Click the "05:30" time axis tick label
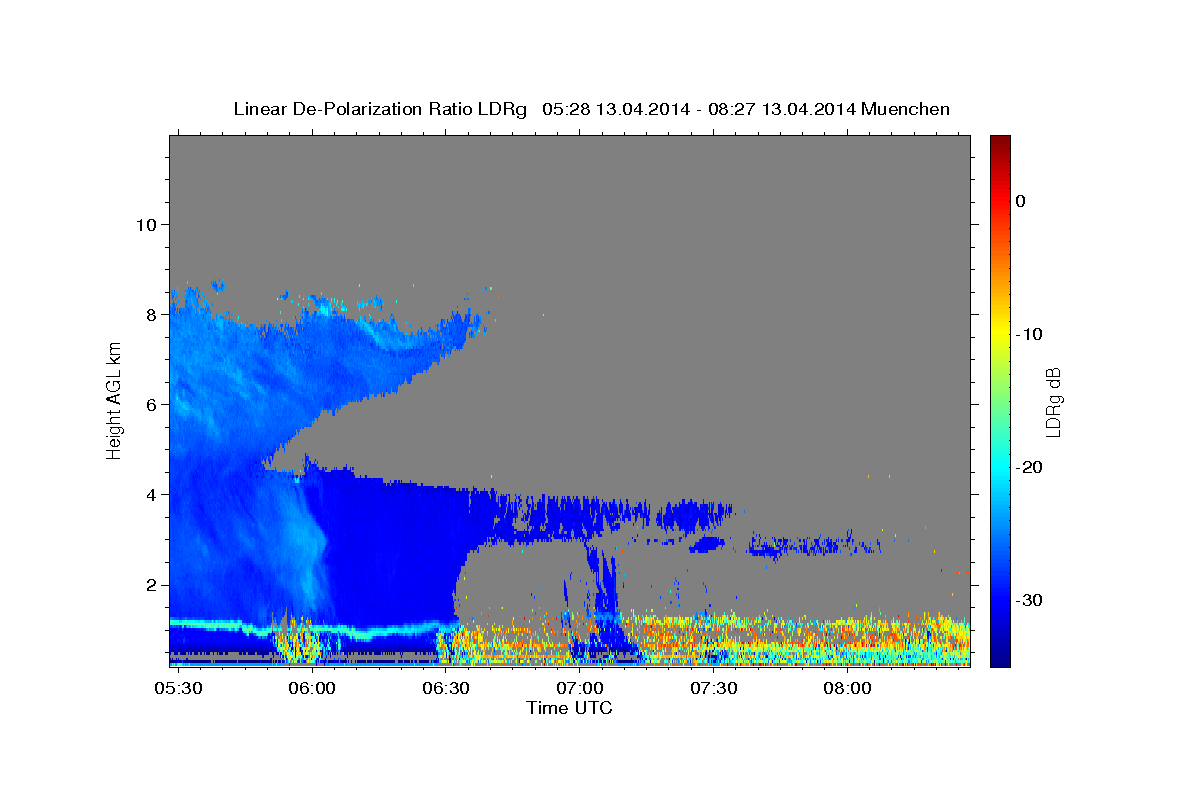This screenshot has width=1200, height=800. 178,689
